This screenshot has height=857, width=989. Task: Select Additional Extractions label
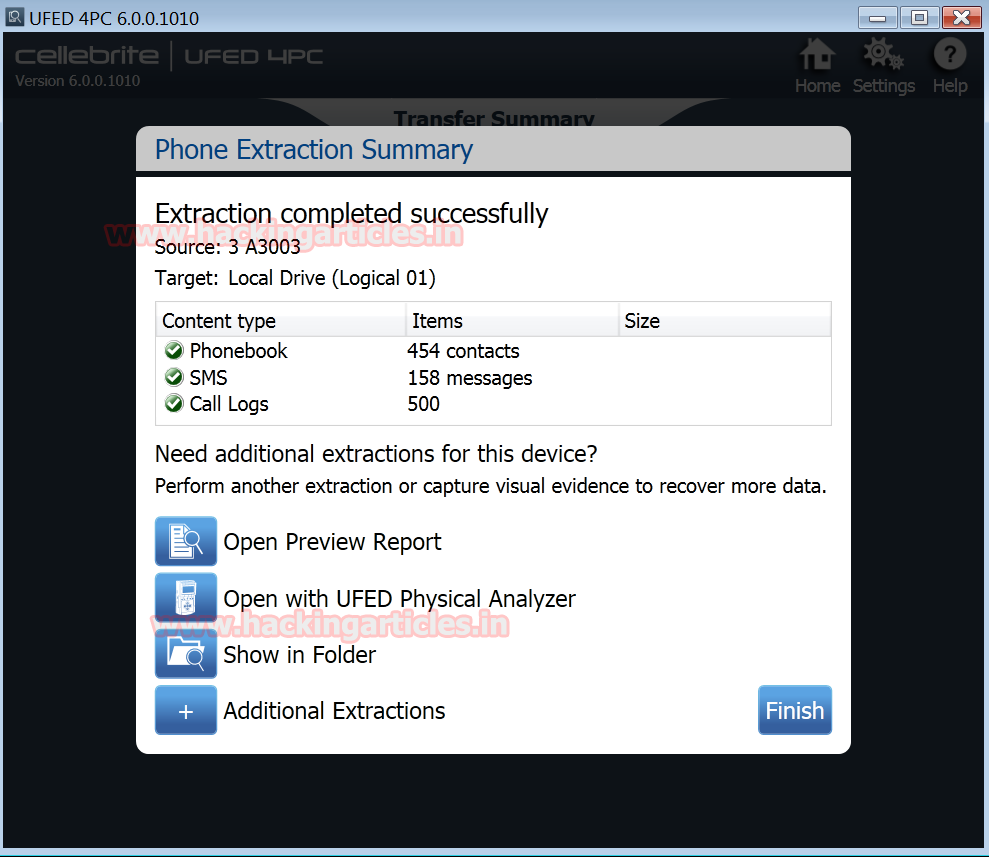(334, 711)
